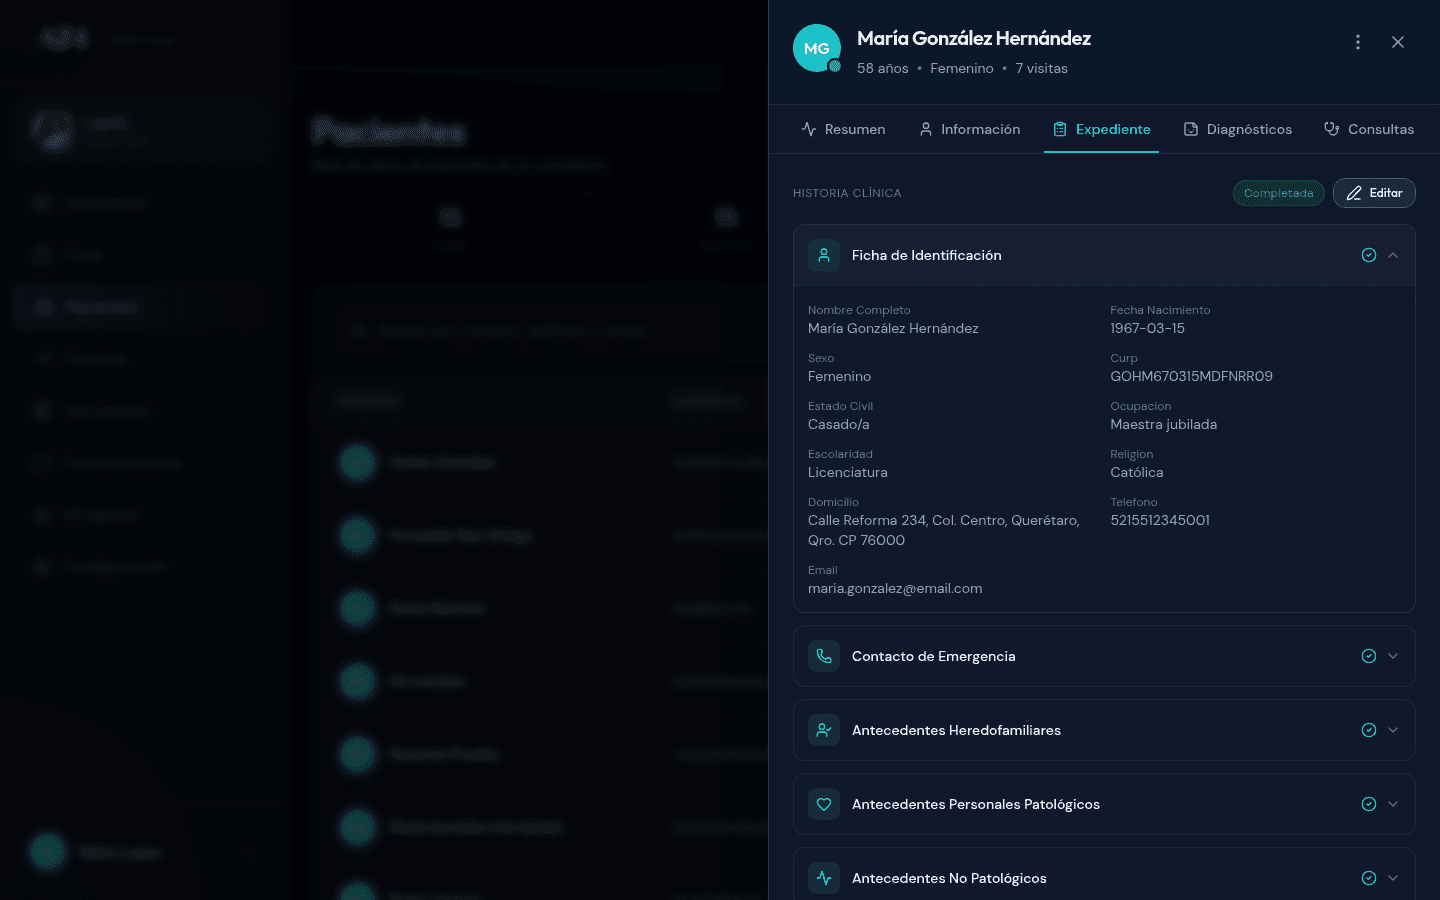
Task: Click the completed check on Contacto de Emergencia
Action: tap(1369, 656)
